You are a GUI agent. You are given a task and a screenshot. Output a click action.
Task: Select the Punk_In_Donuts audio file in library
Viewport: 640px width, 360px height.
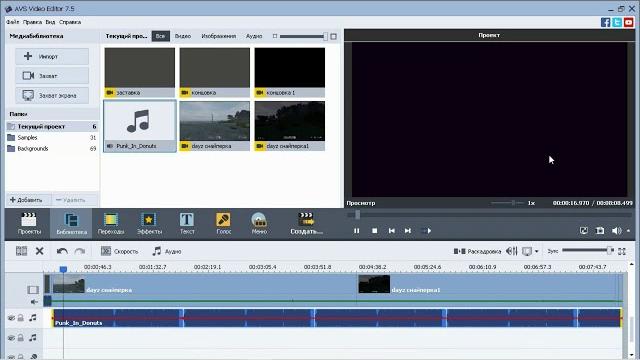[x=140, y=126]
